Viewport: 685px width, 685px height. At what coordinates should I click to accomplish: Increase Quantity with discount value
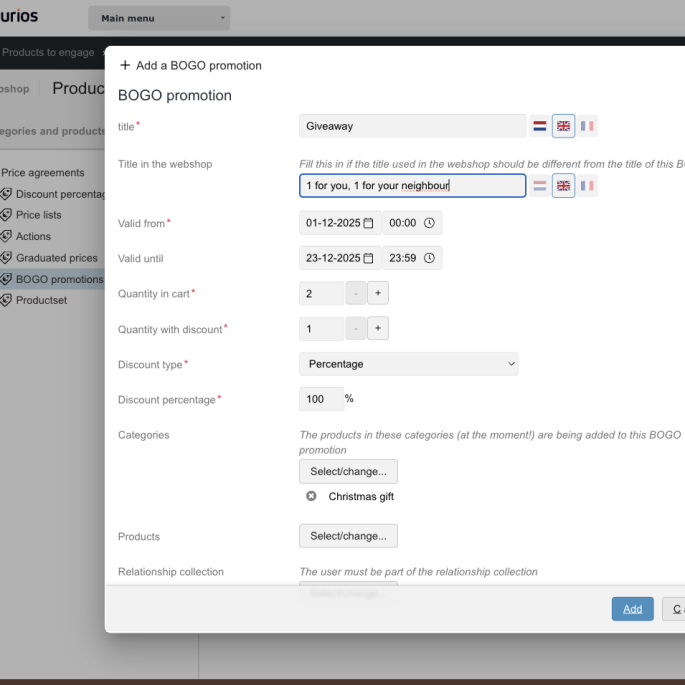[x=377, y=329]
